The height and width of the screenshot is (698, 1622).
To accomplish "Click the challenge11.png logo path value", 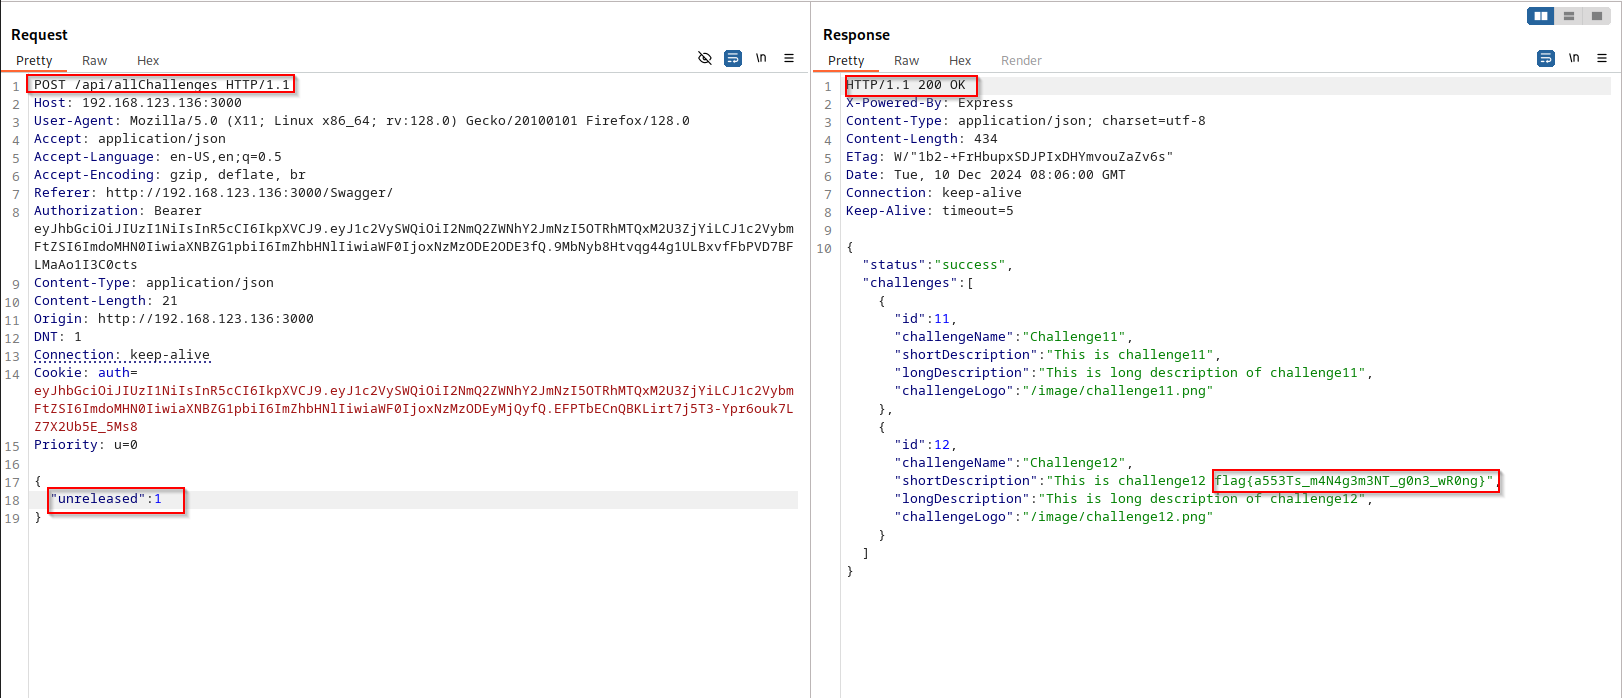I will coord(1117,391).
